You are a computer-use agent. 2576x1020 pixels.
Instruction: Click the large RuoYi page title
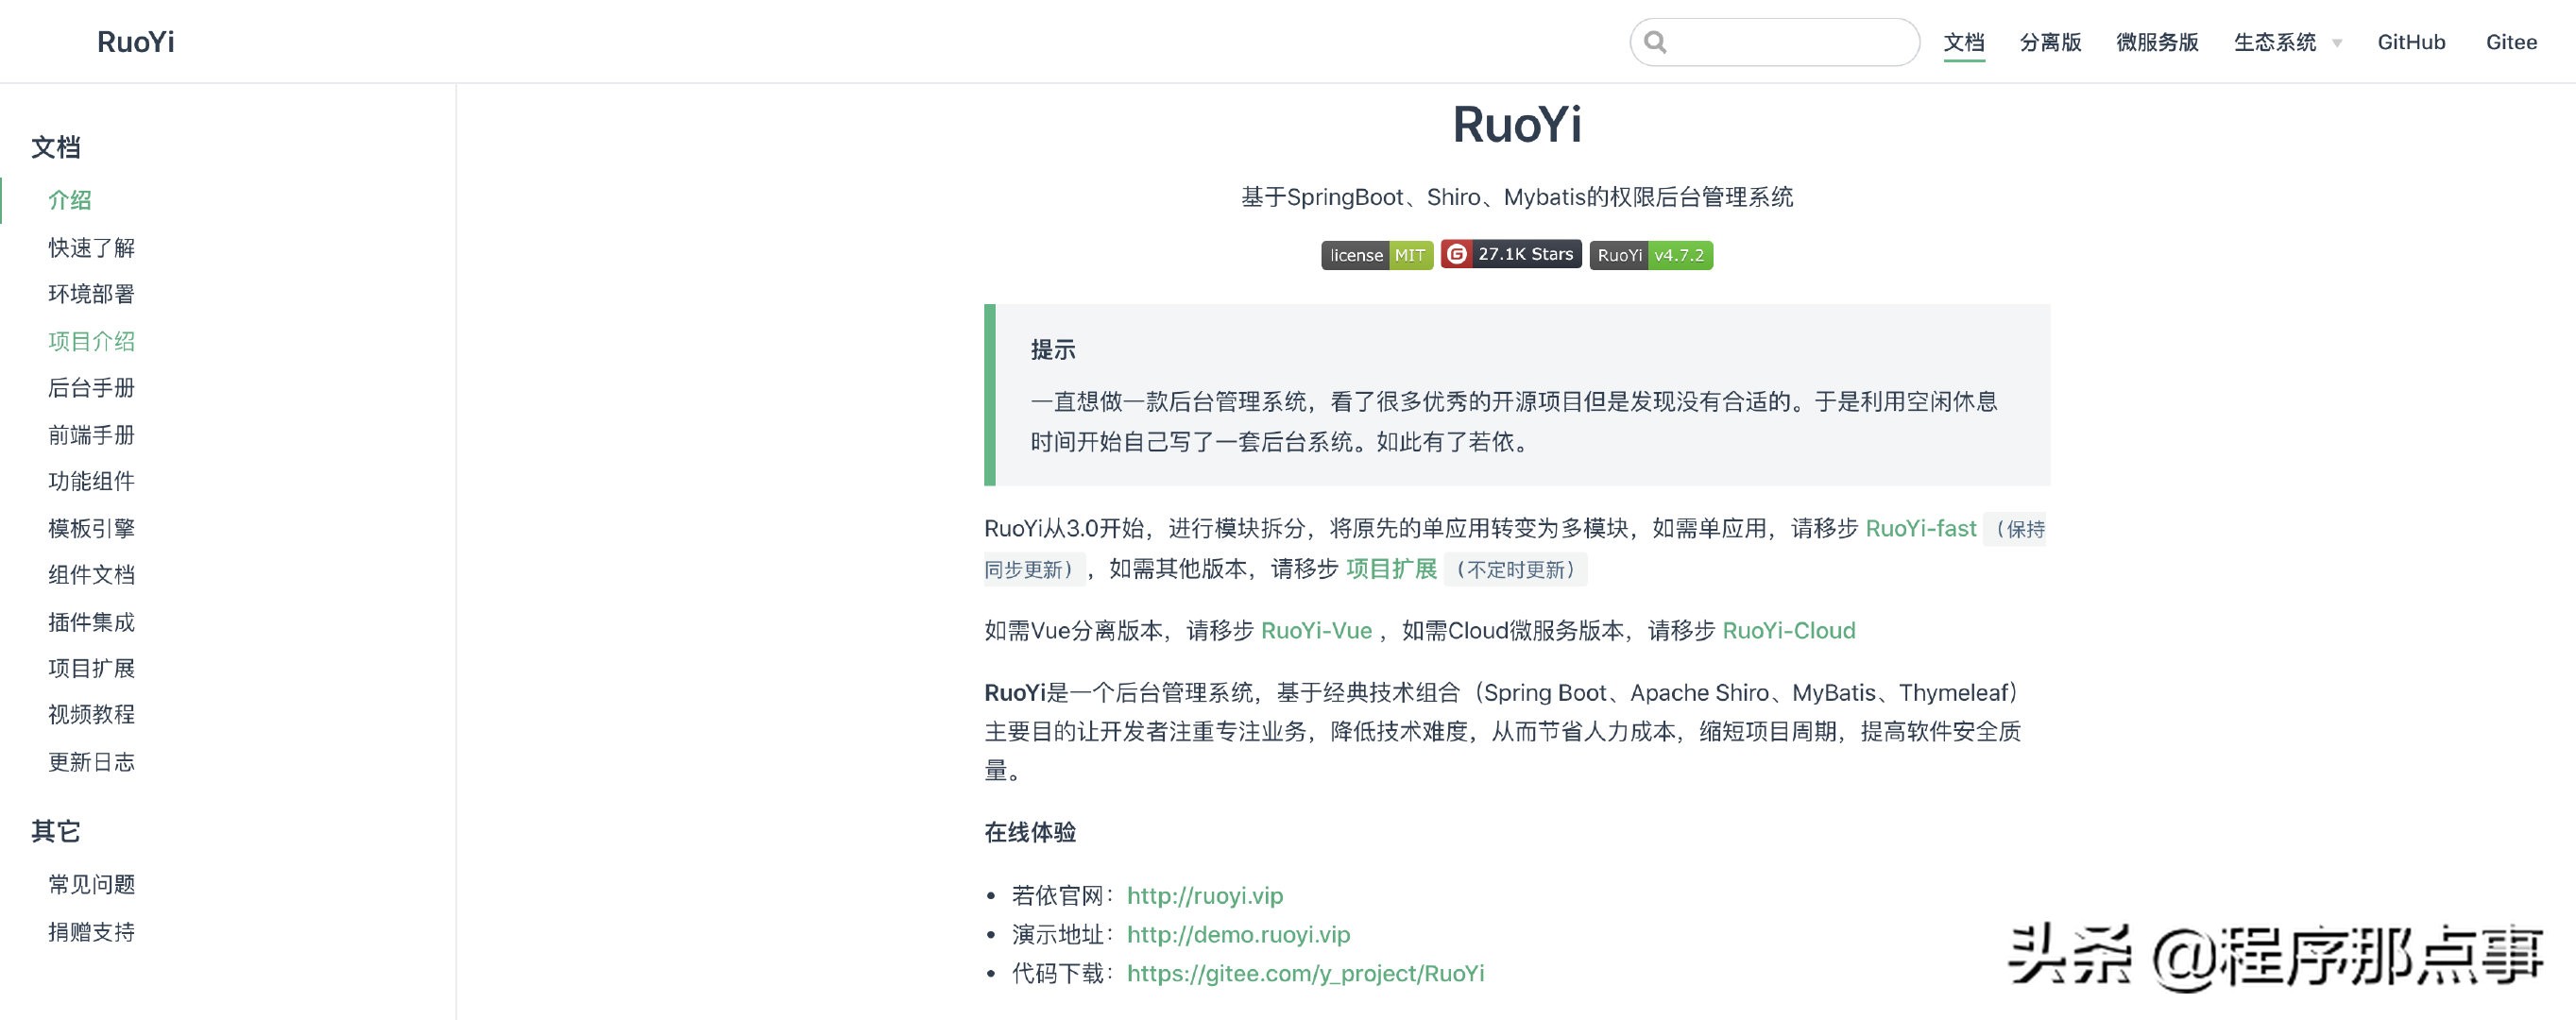pyautogui.click(x=1516, y=125)
